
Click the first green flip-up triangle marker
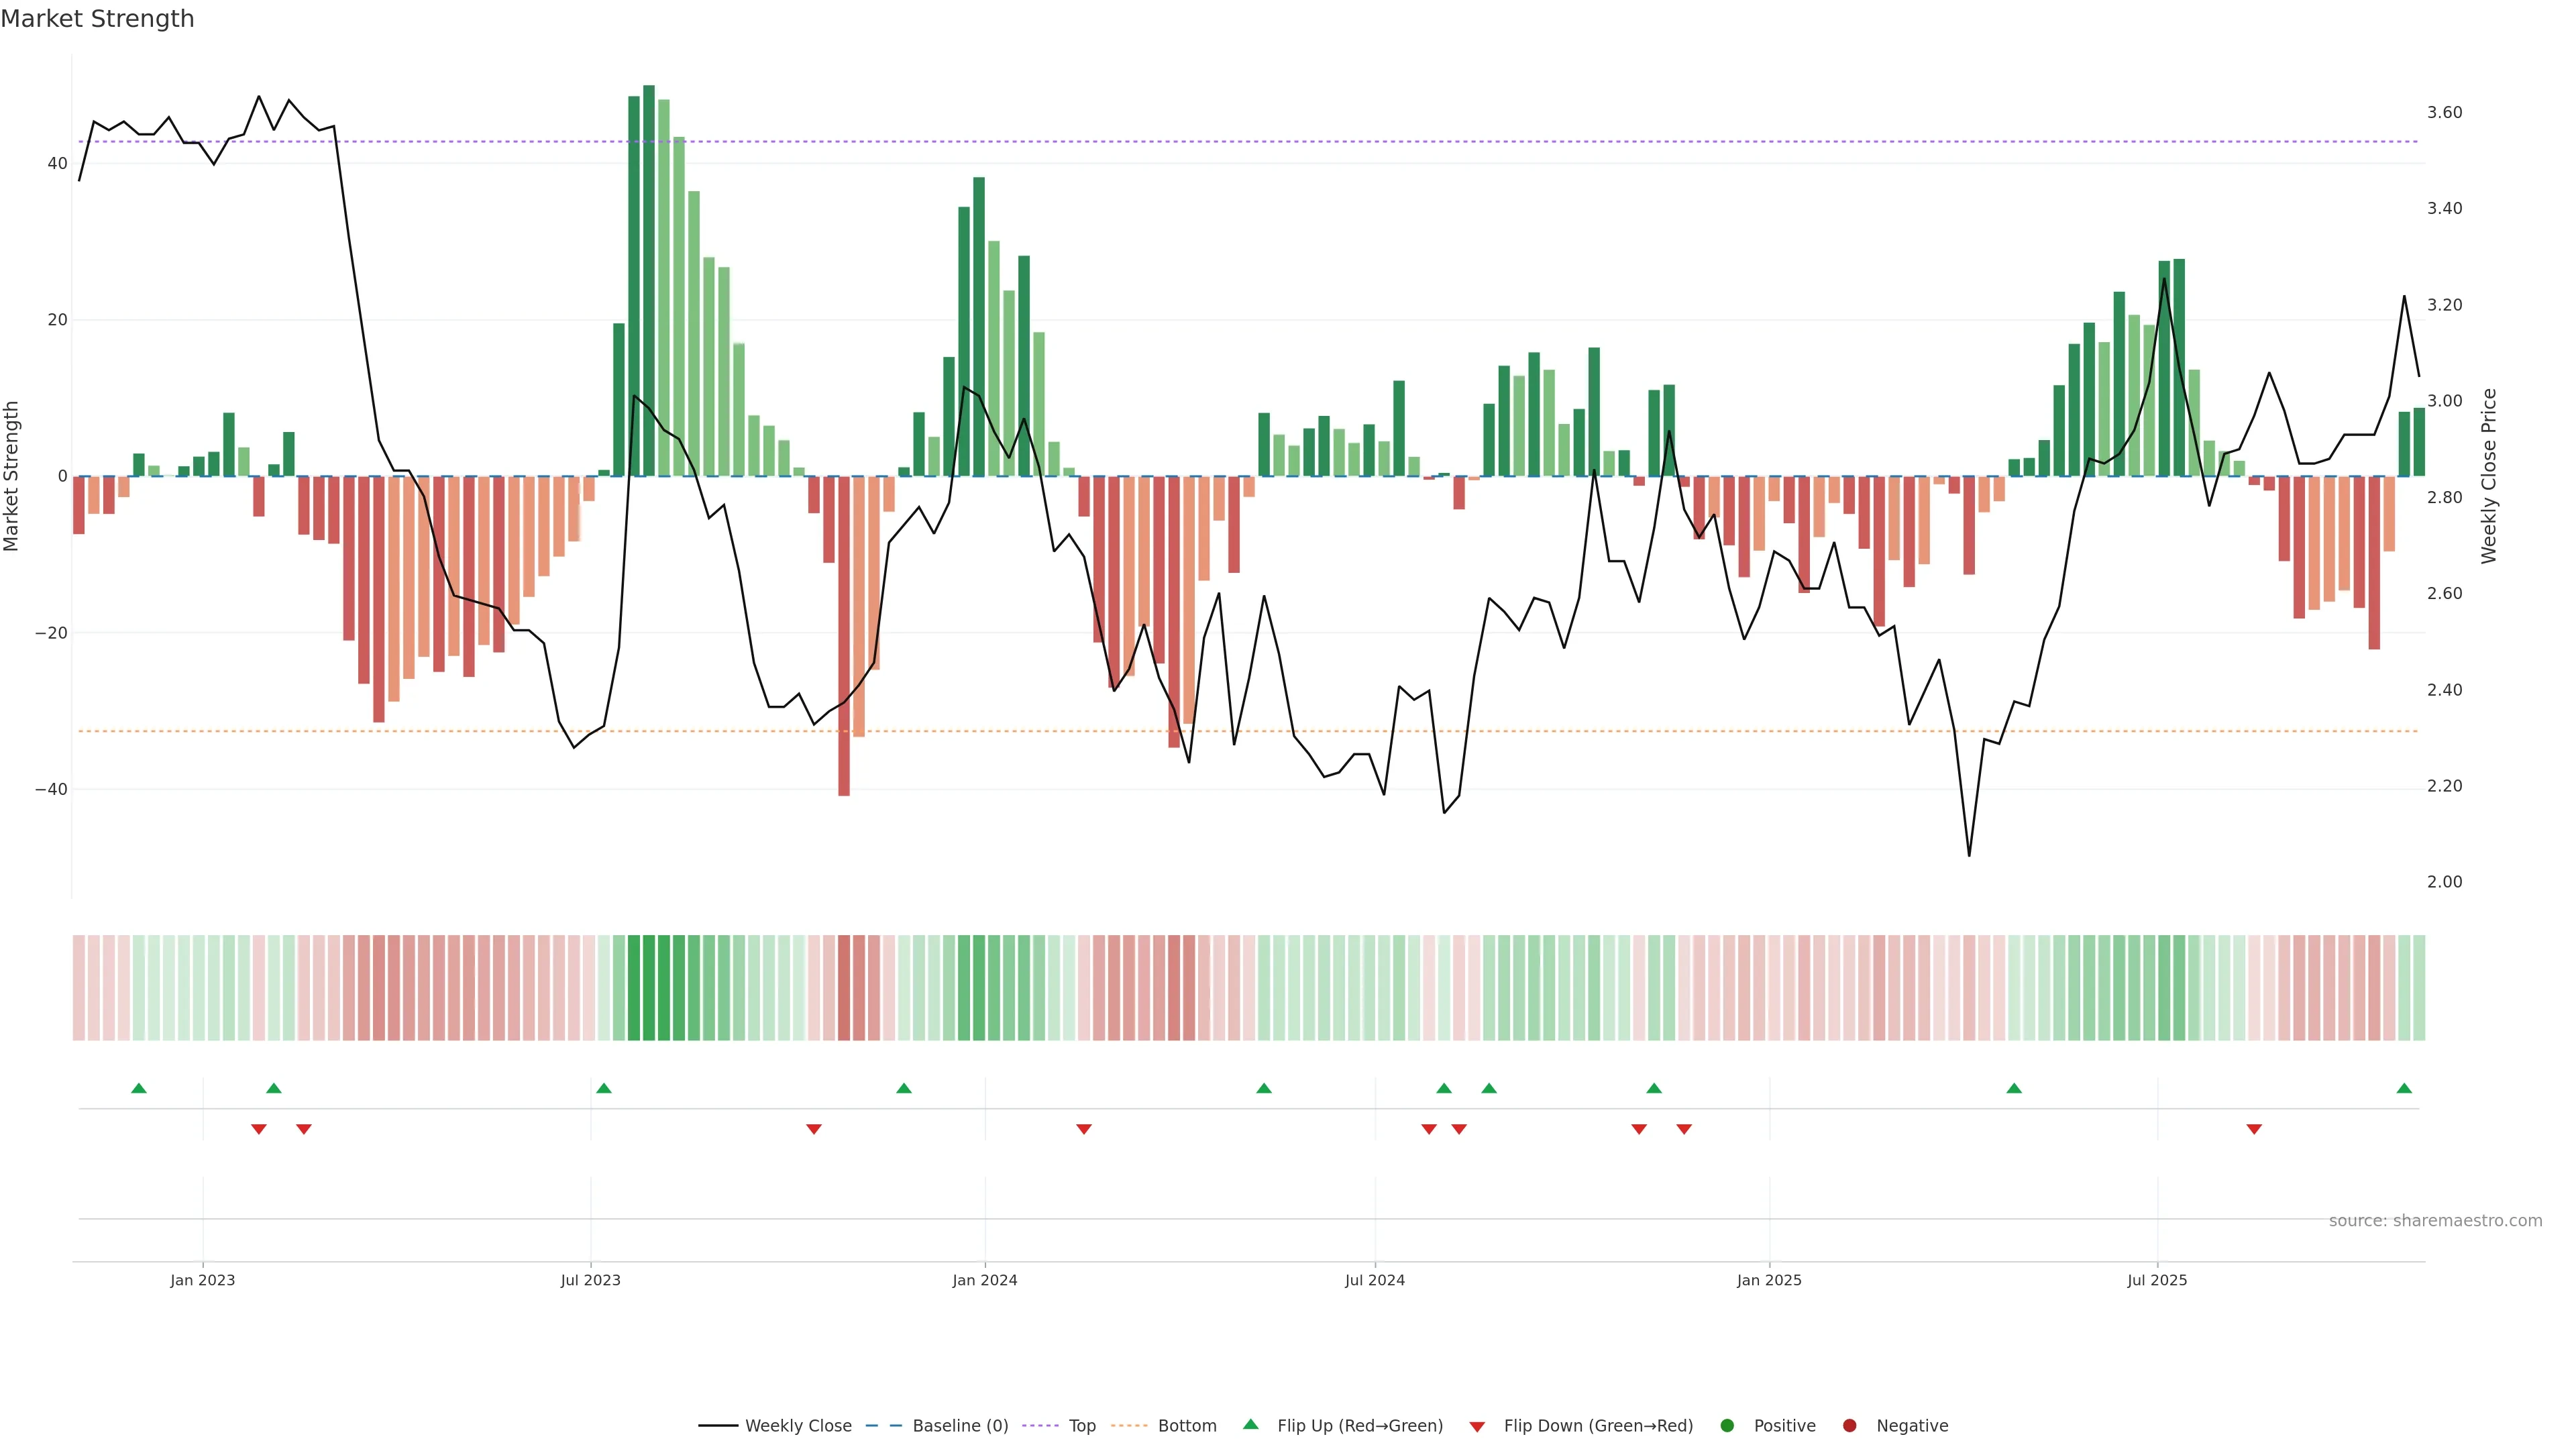click(139, 1088)
